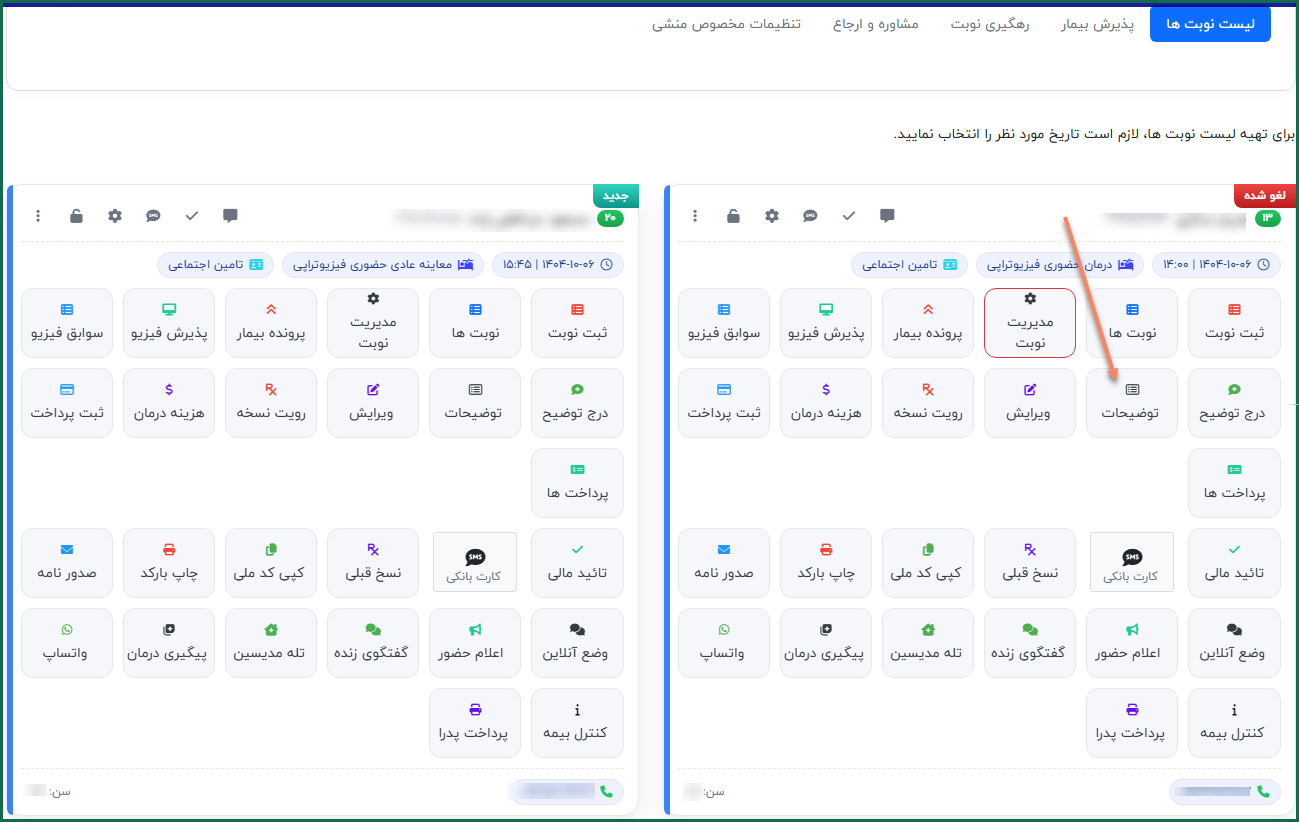Viewport: 1299px width, 822px height.
Task: Open three-dots menu in the "جدید" card header
Action: point(38,216)
